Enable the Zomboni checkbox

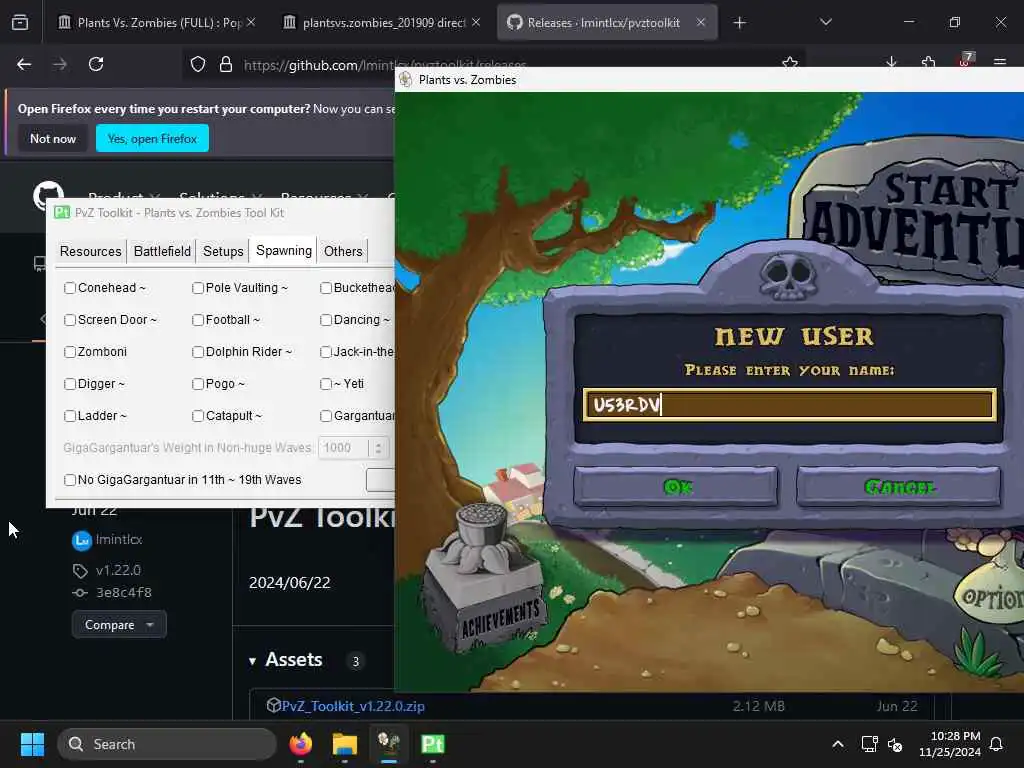[70, 352]
